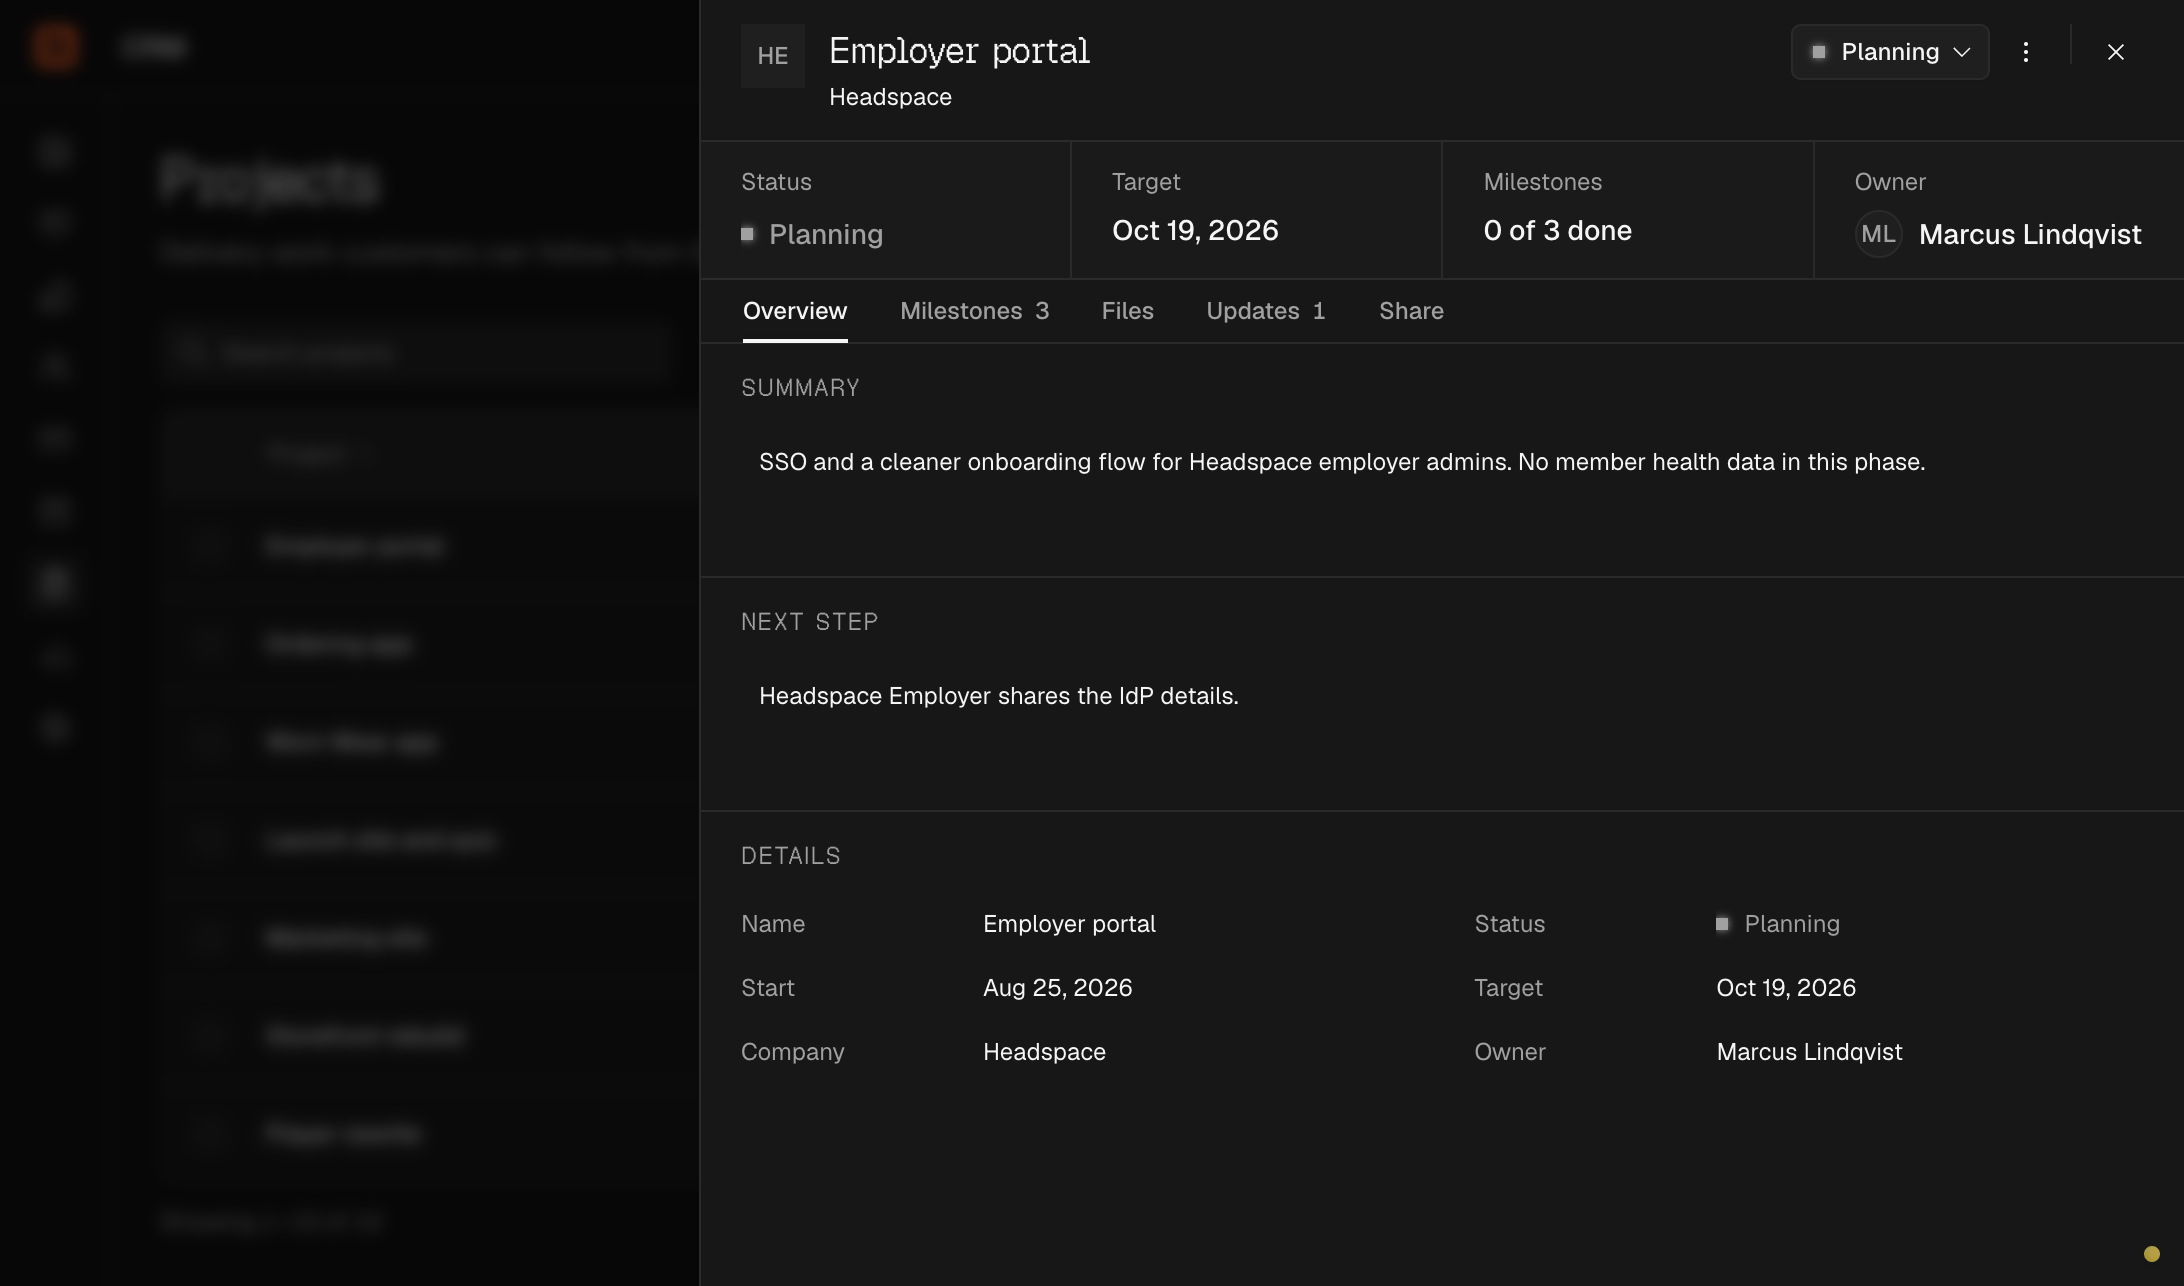
Task: Click the DETAILS section heading
Action: (x=790, y=856)
